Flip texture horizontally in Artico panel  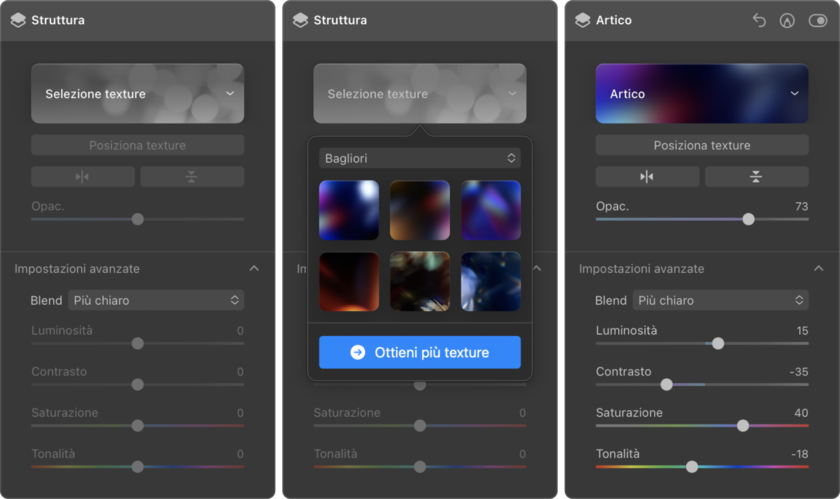coord(647,176)
